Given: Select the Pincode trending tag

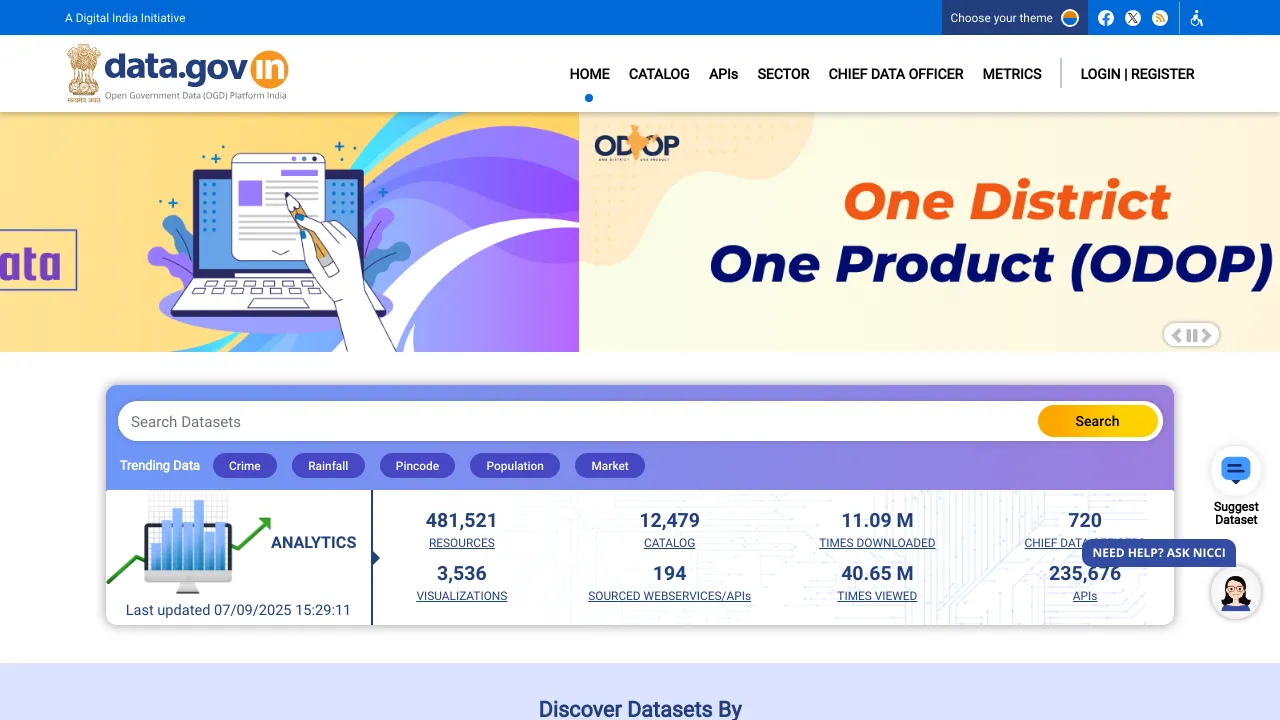Looking at the screenshot, I should pos(417,466).
